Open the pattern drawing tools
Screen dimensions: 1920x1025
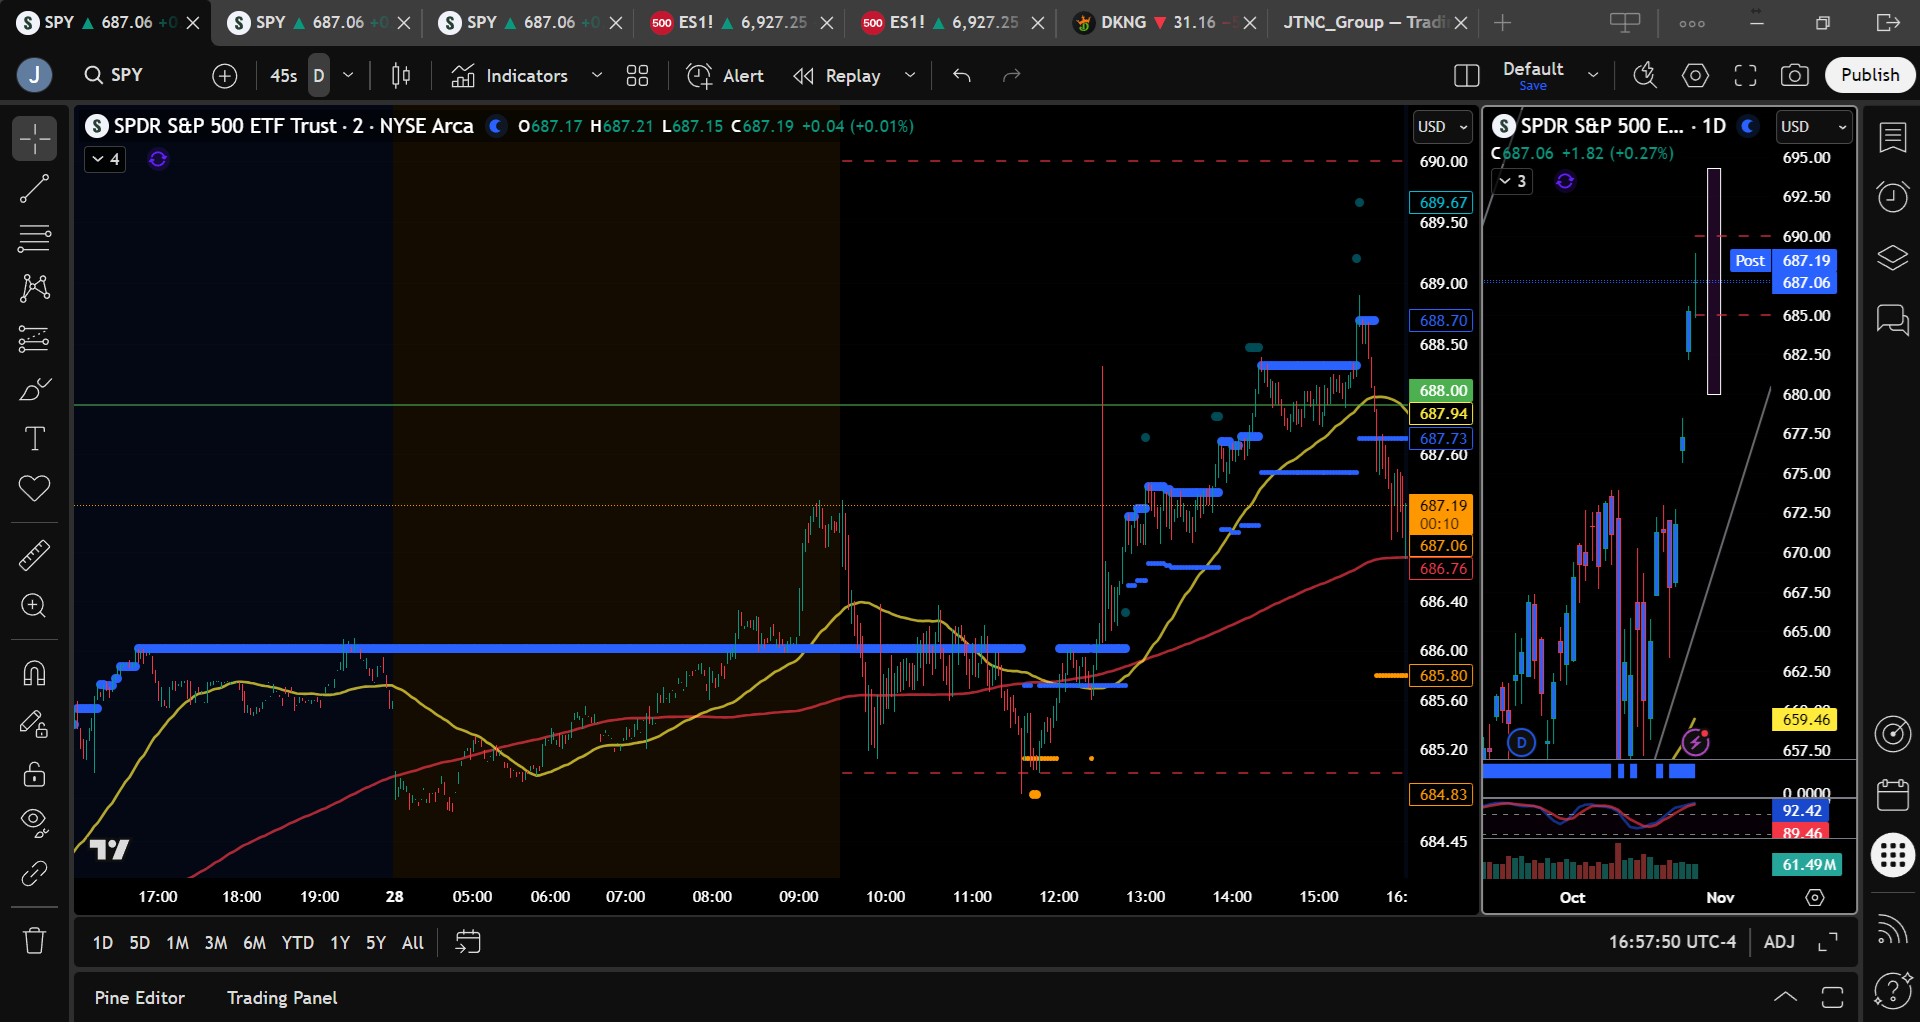point(34,289)
